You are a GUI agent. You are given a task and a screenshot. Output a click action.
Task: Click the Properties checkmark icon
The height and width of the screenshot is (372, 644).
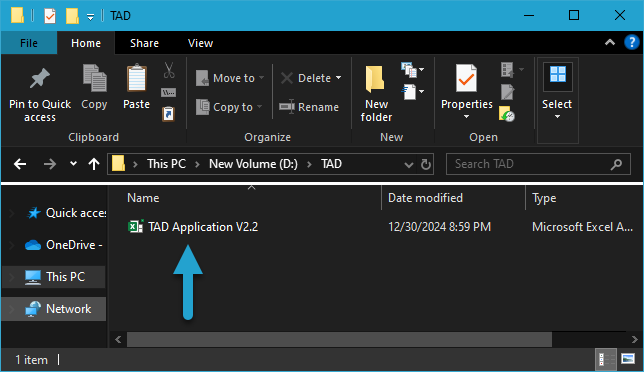pos(467,78)
